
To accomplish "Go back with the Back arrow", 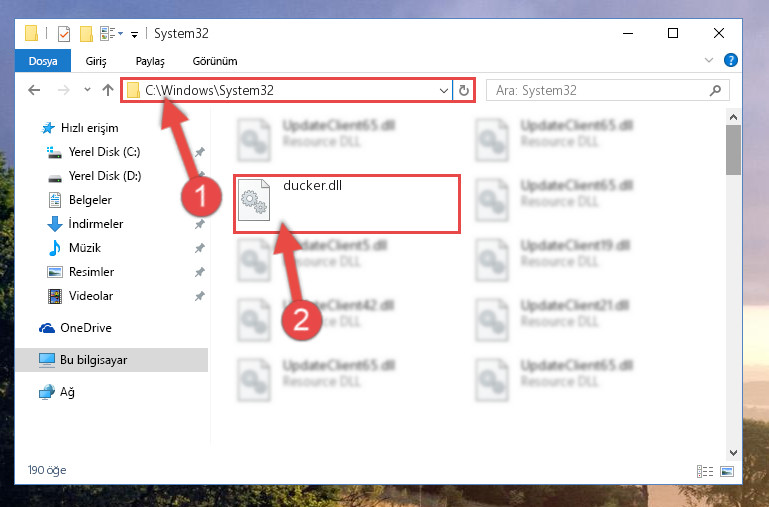I will (x=34, y=90).
